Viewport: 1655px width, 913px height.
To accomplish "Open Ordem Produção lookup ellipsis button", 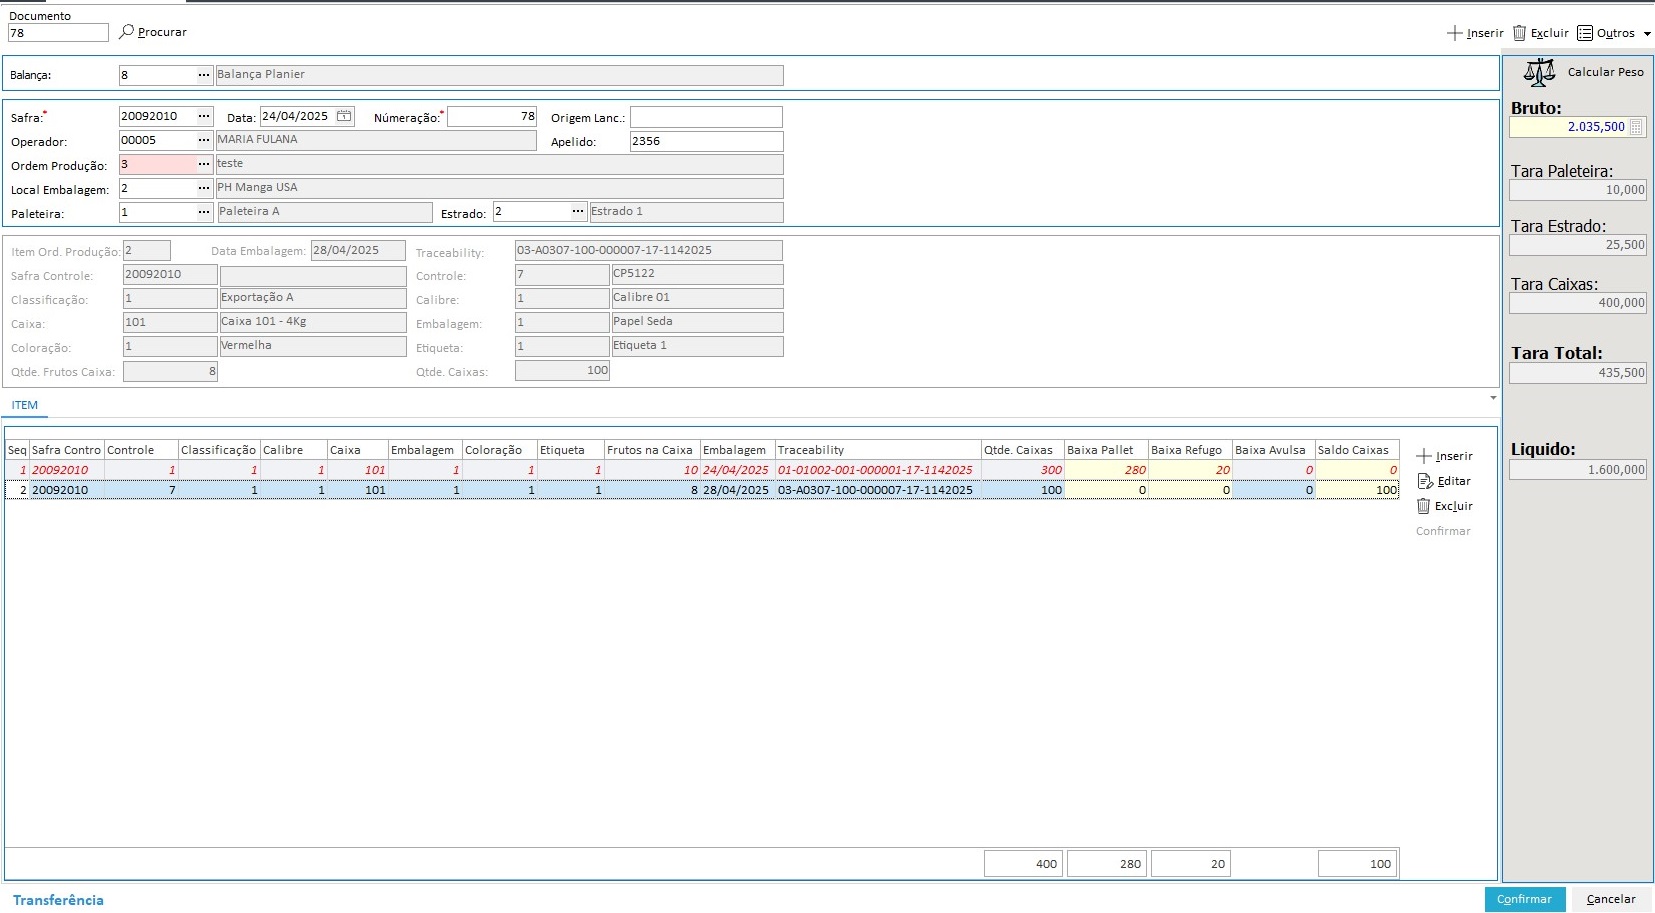I will [x=204, y=164].
